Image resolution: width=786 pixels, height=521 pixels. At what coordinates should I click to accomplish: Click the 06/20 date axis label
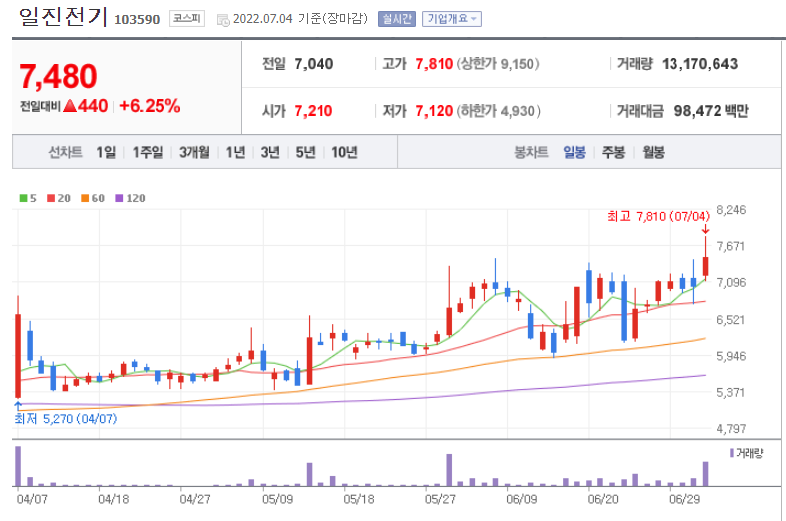pos(603,499)
